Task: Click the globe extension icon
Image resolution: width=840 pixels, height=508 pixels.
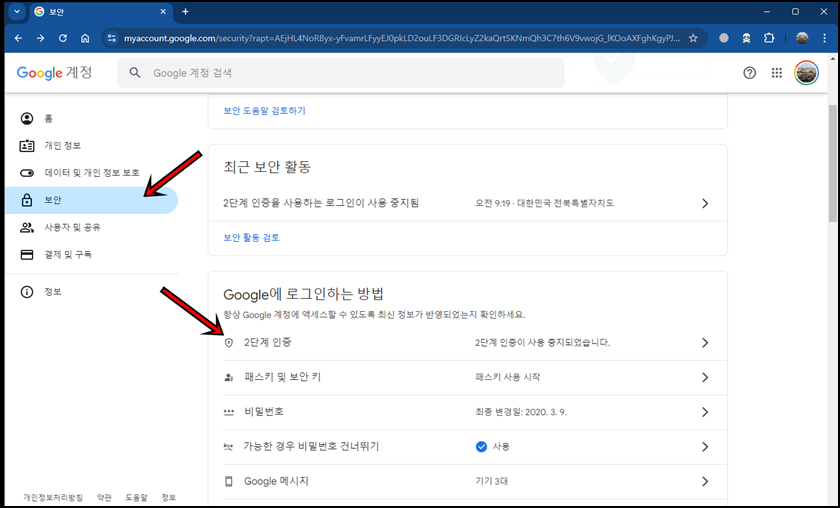Action: click(x=724, y=38)
